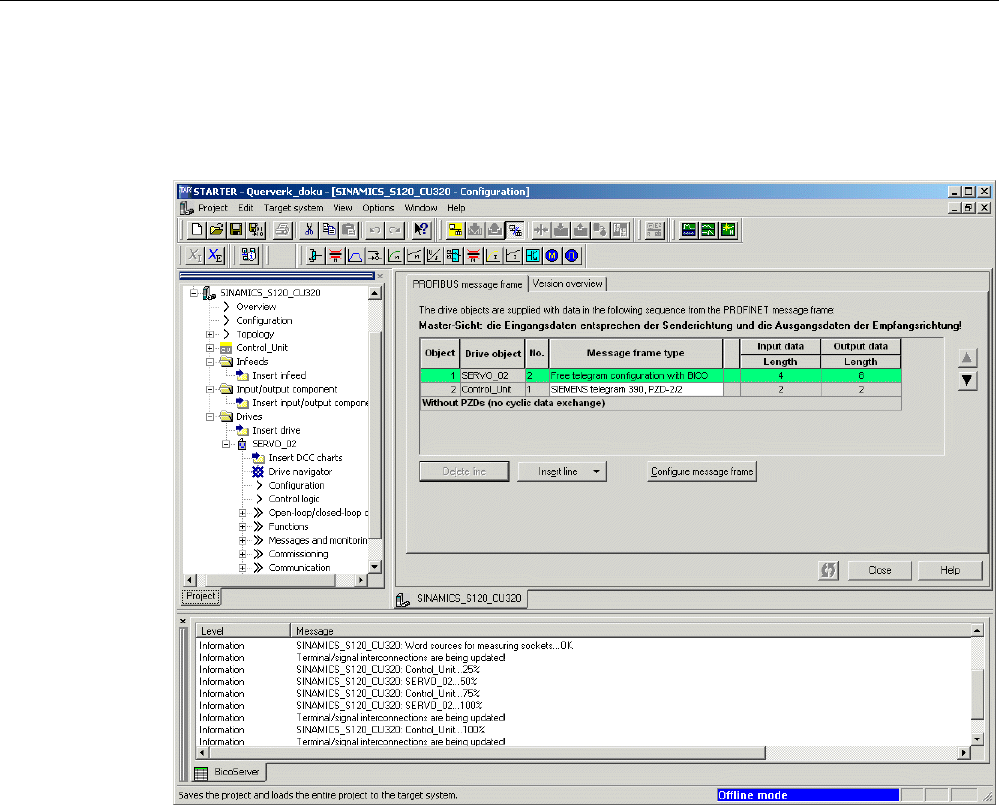Open the Project menu

click(x=213, y=208)
